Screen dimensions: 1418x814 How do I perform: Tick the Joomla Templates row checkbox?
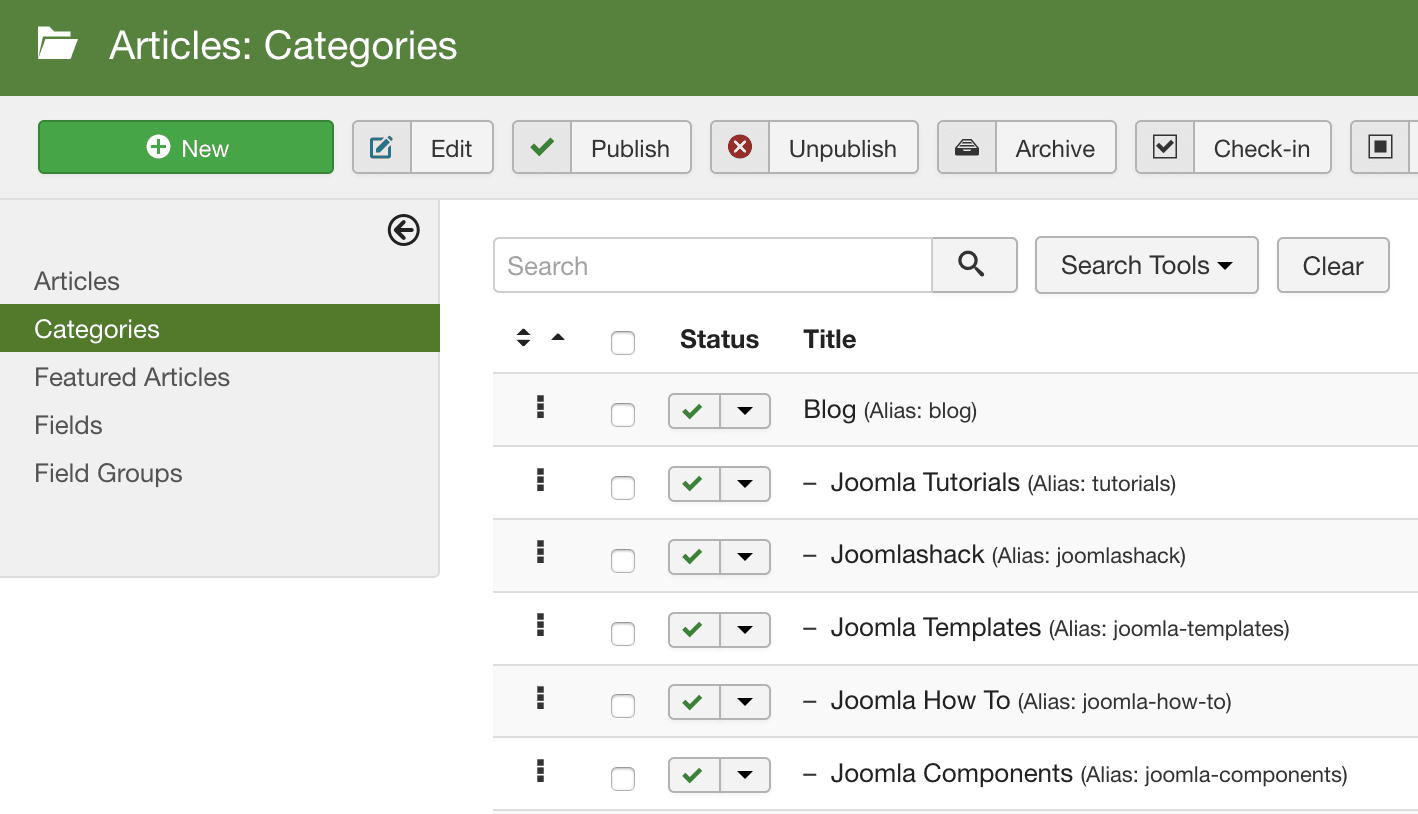[623, 634]
